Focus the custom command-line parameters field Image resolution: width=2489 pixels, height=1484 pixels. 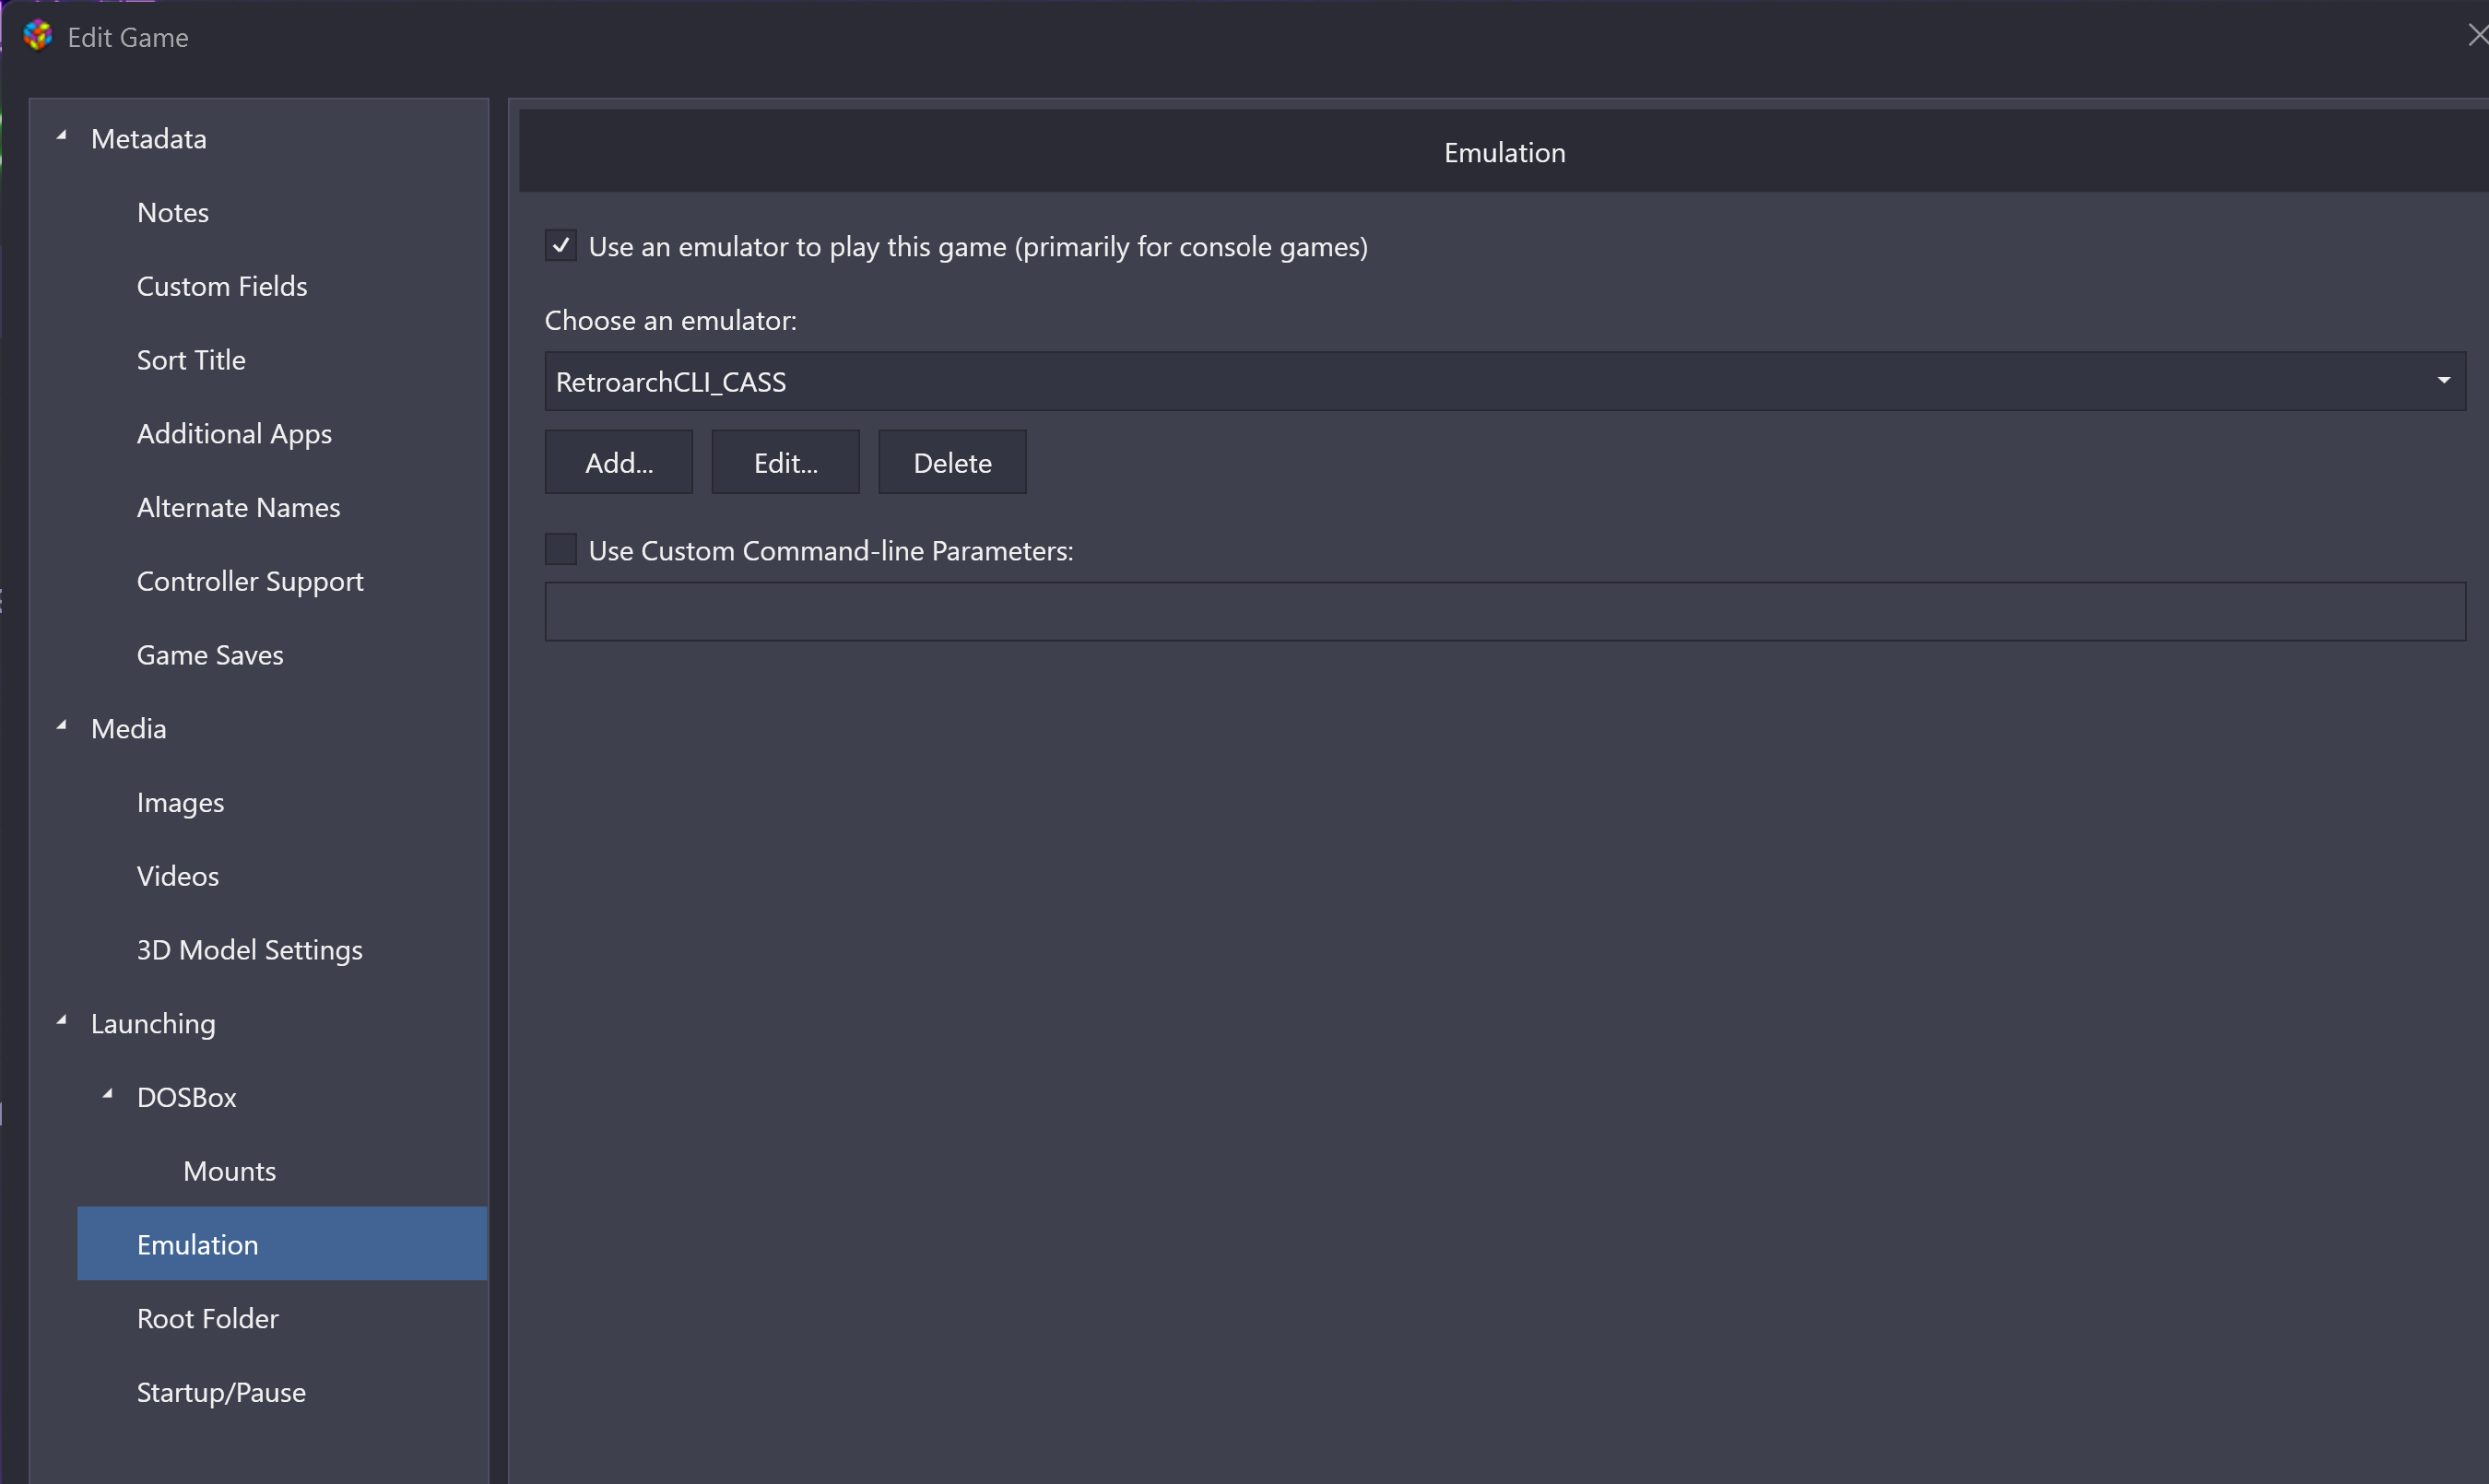[1505, 612]
